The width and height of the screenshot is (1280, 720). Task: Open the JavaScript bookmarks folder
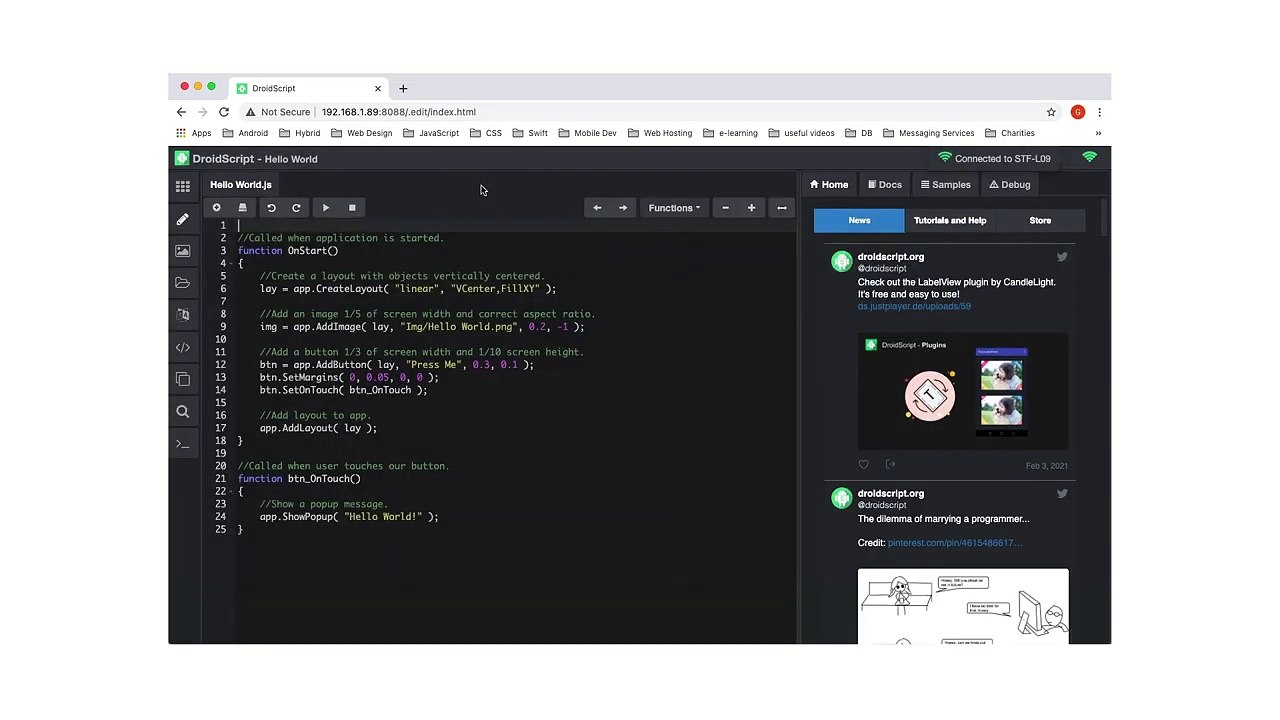(432, 133)
